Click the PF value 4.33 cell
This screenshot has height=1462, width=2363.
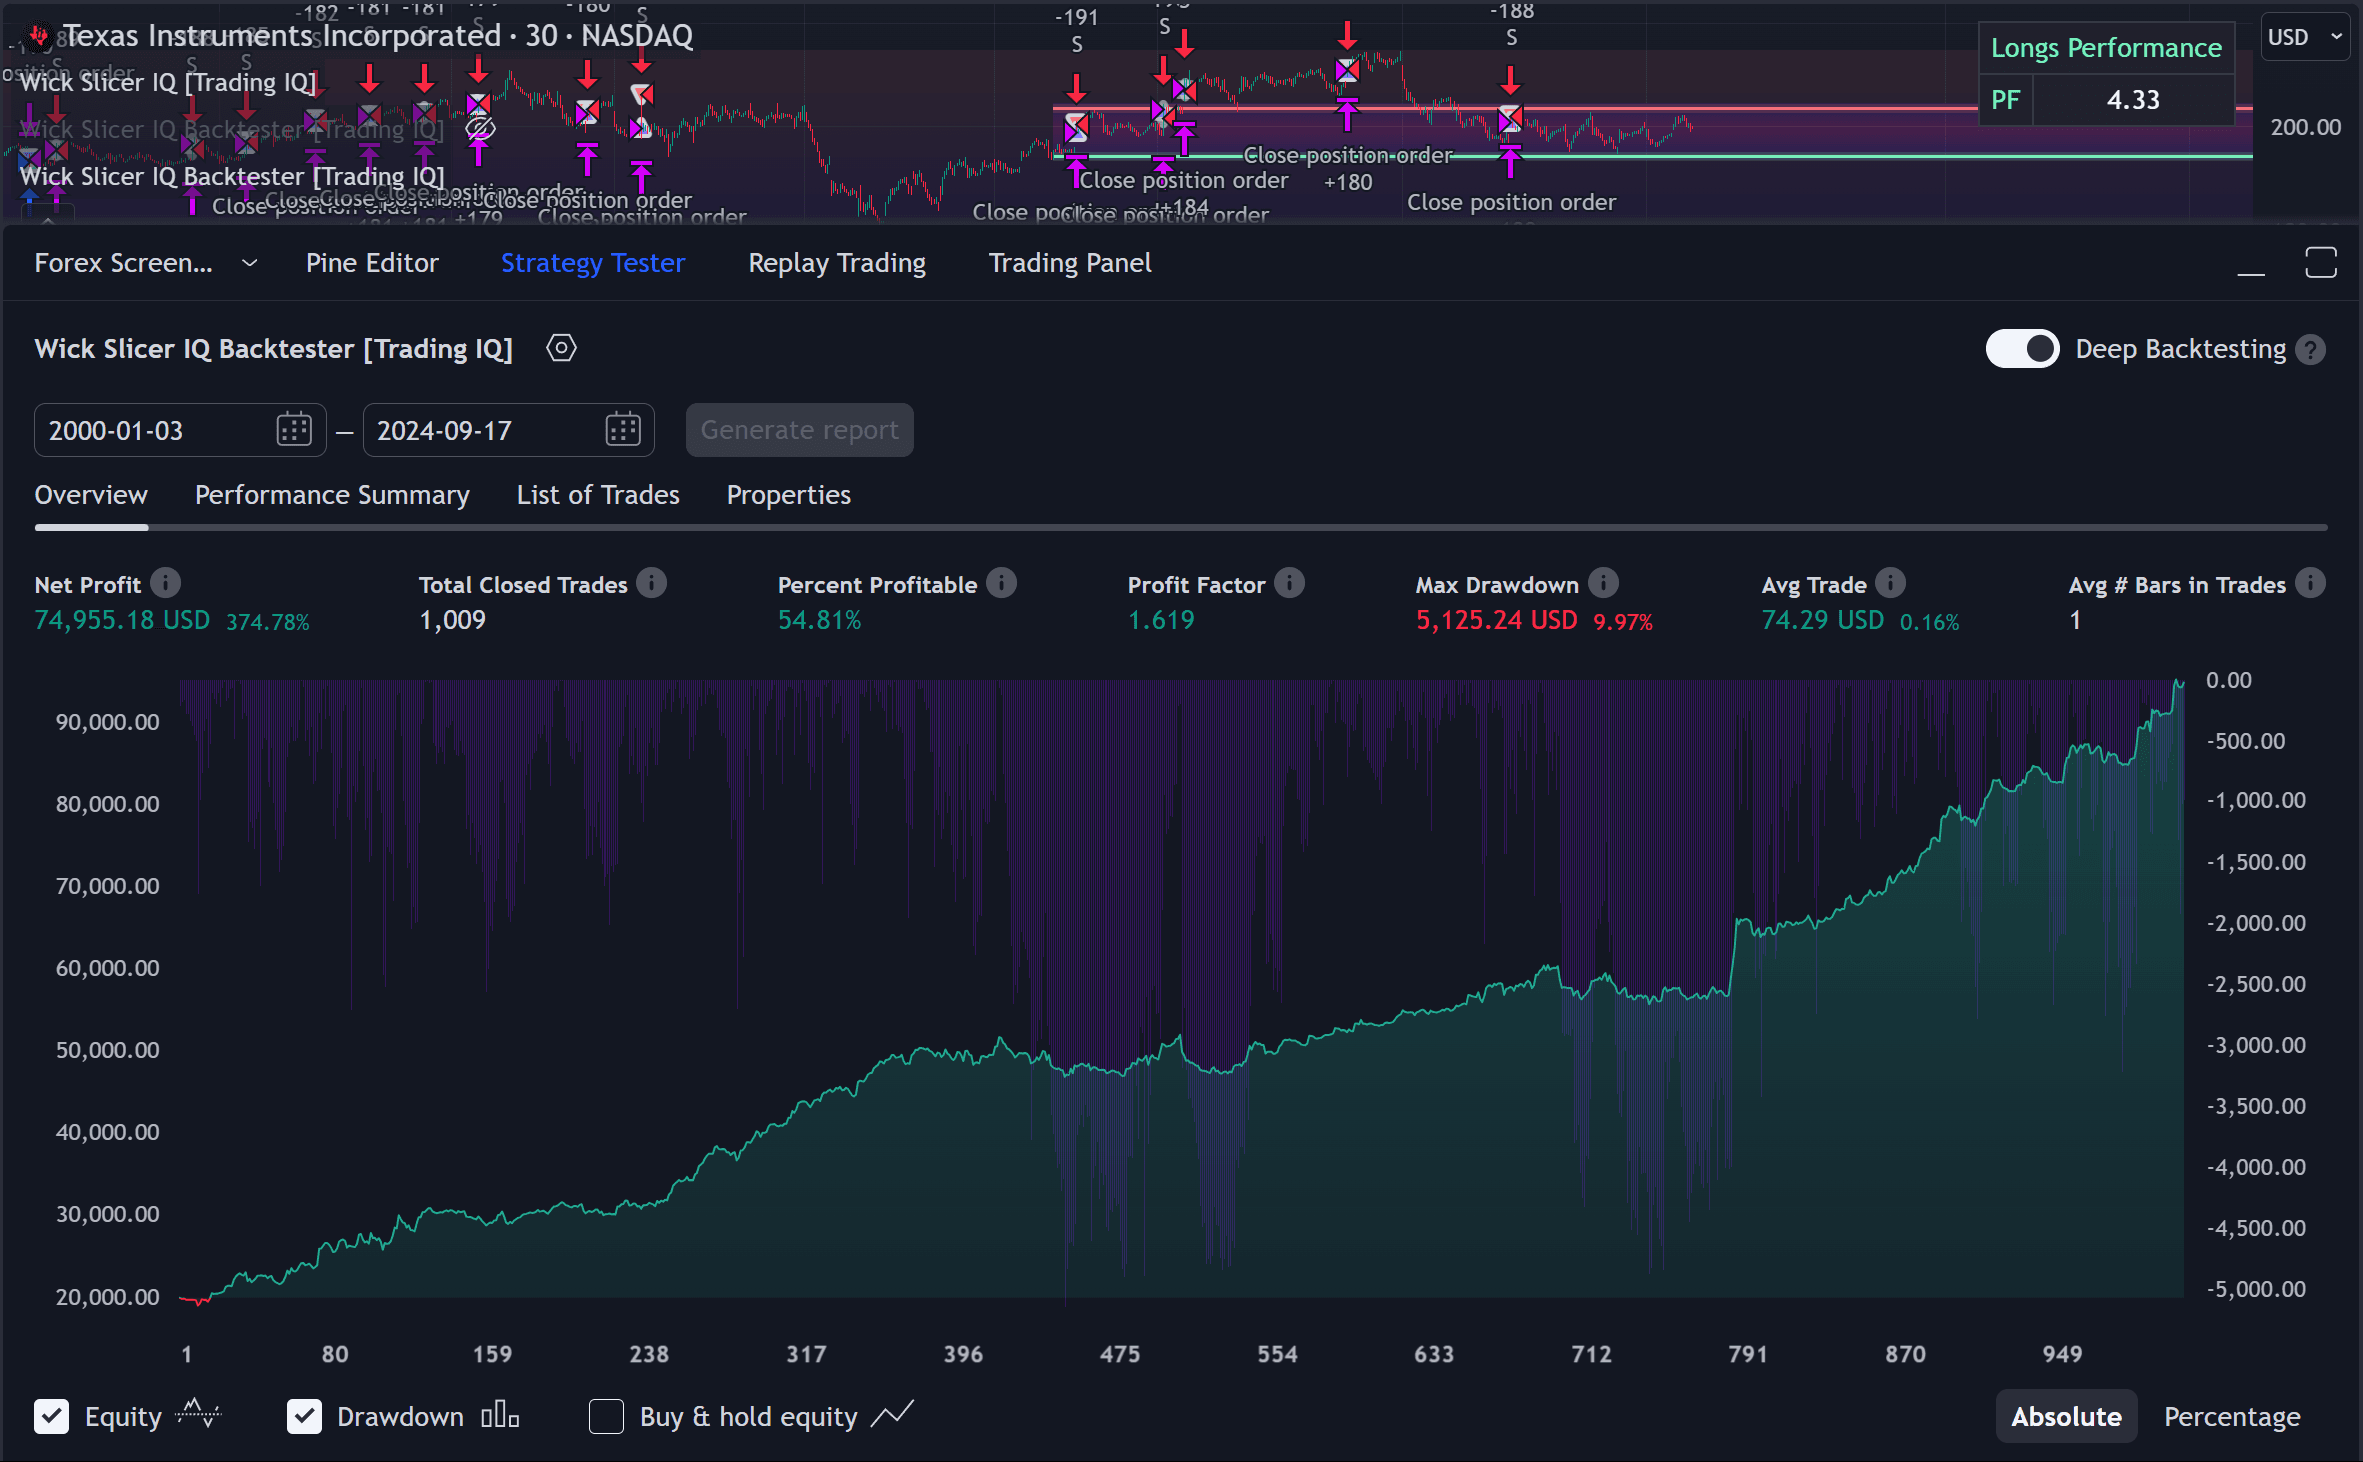(2133, 100)
